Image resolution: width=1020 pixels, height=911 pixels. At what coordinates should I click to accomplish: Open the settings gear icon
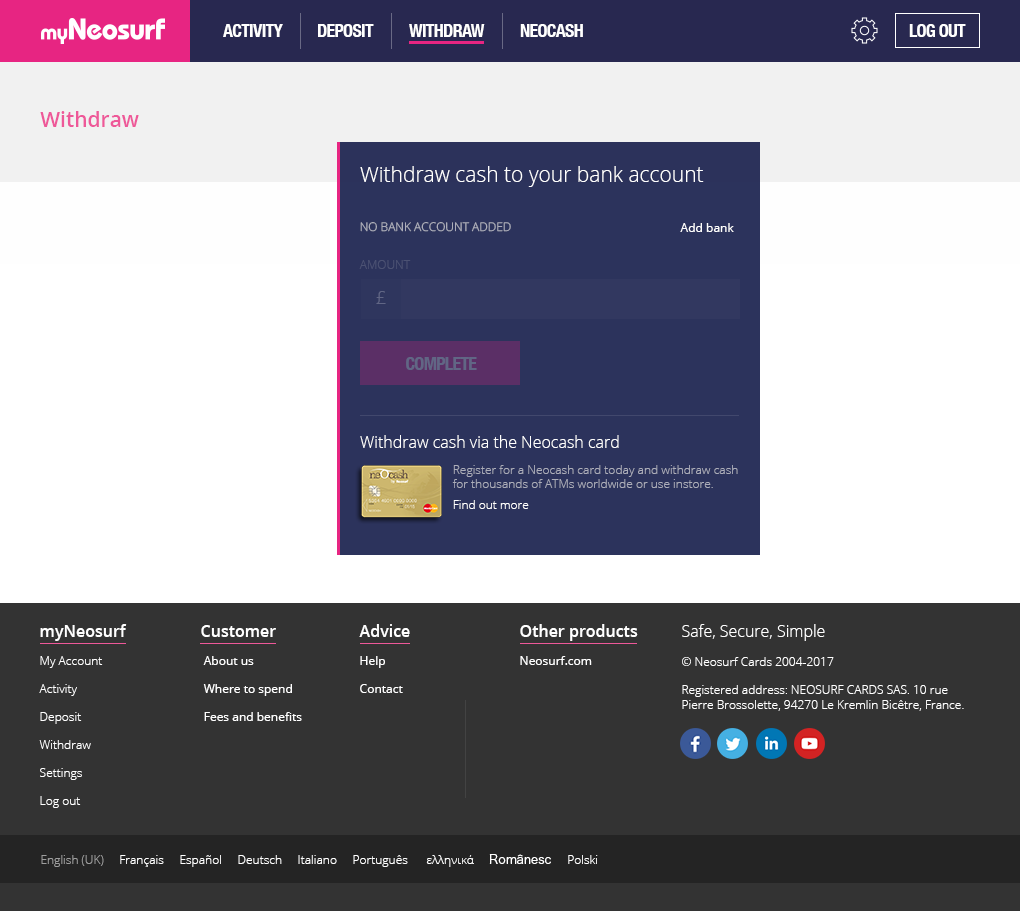[864, 31]
